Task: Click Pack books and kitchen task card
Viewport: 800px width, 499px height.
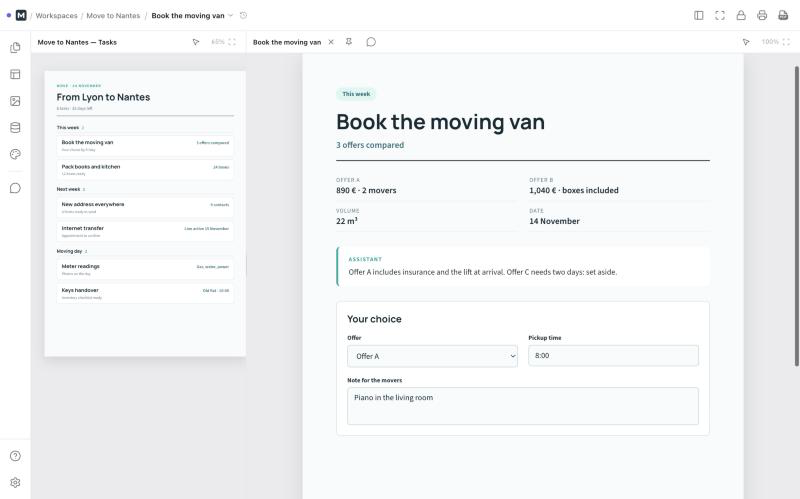Action: [145, 169]
